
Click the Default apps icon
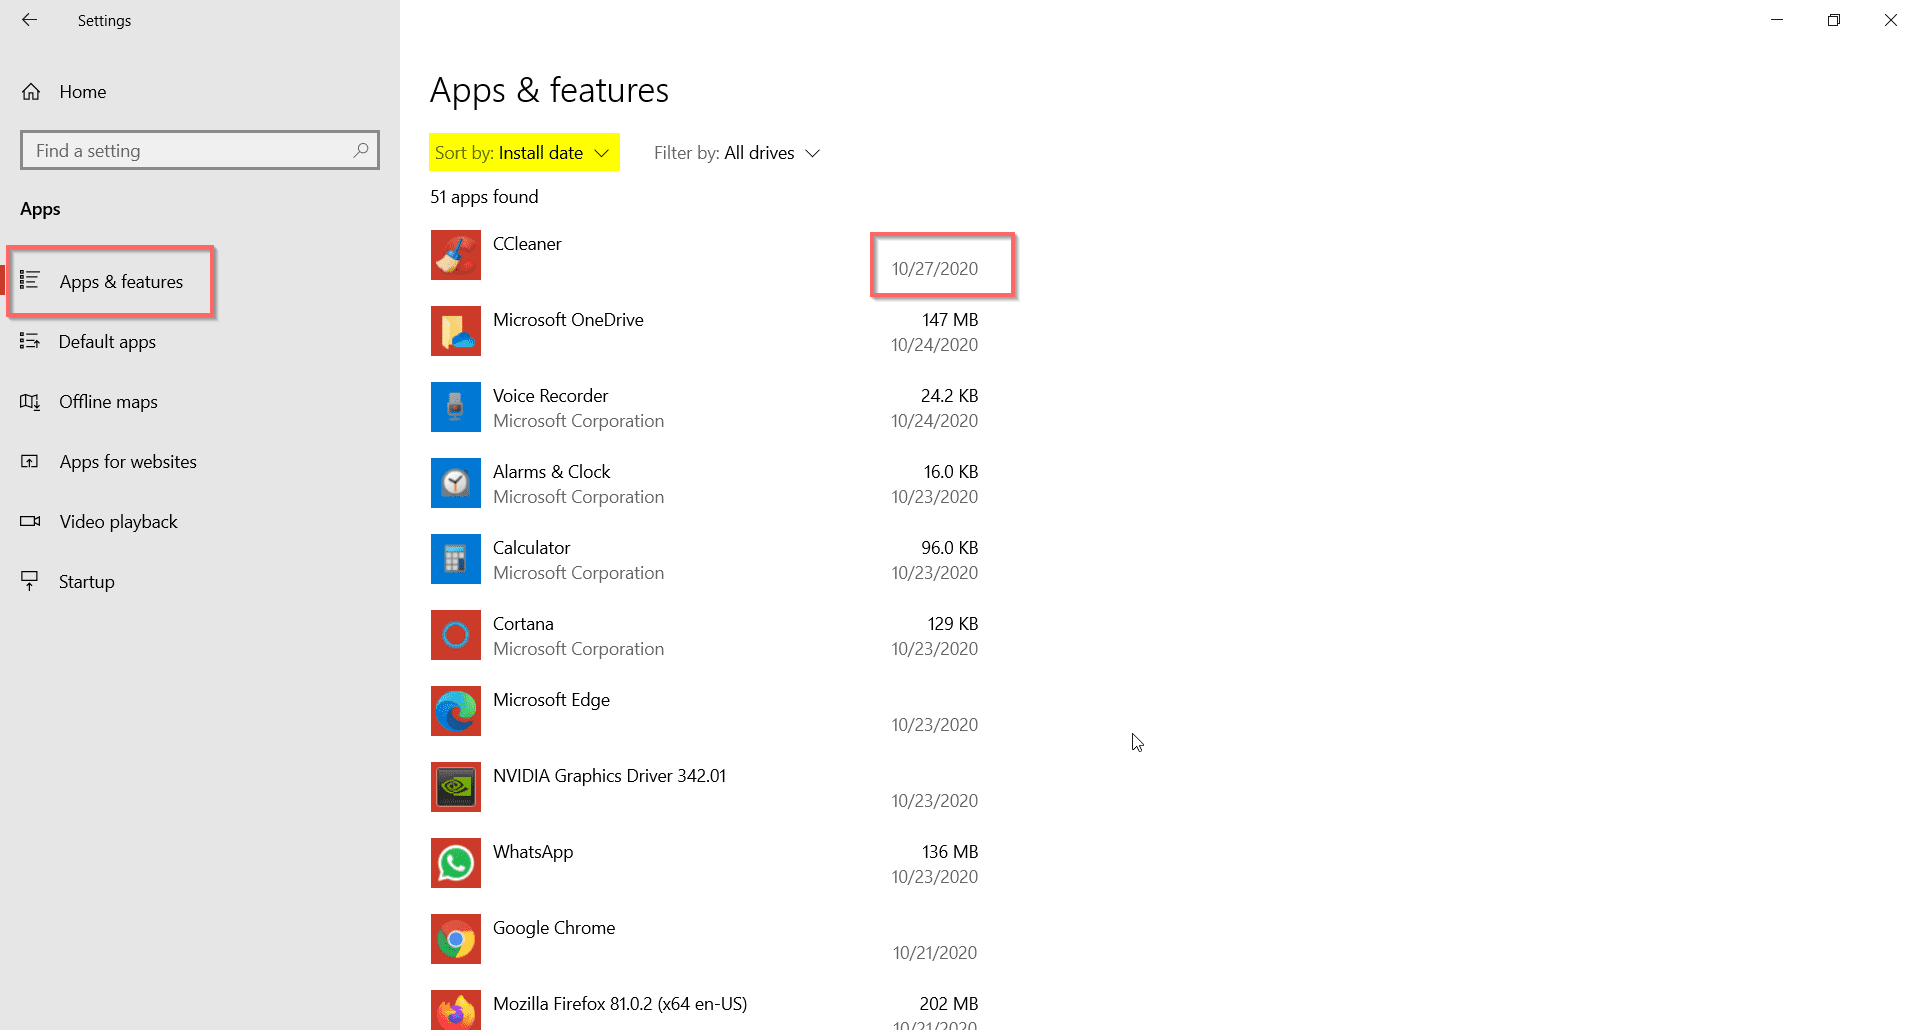point(30,342)
